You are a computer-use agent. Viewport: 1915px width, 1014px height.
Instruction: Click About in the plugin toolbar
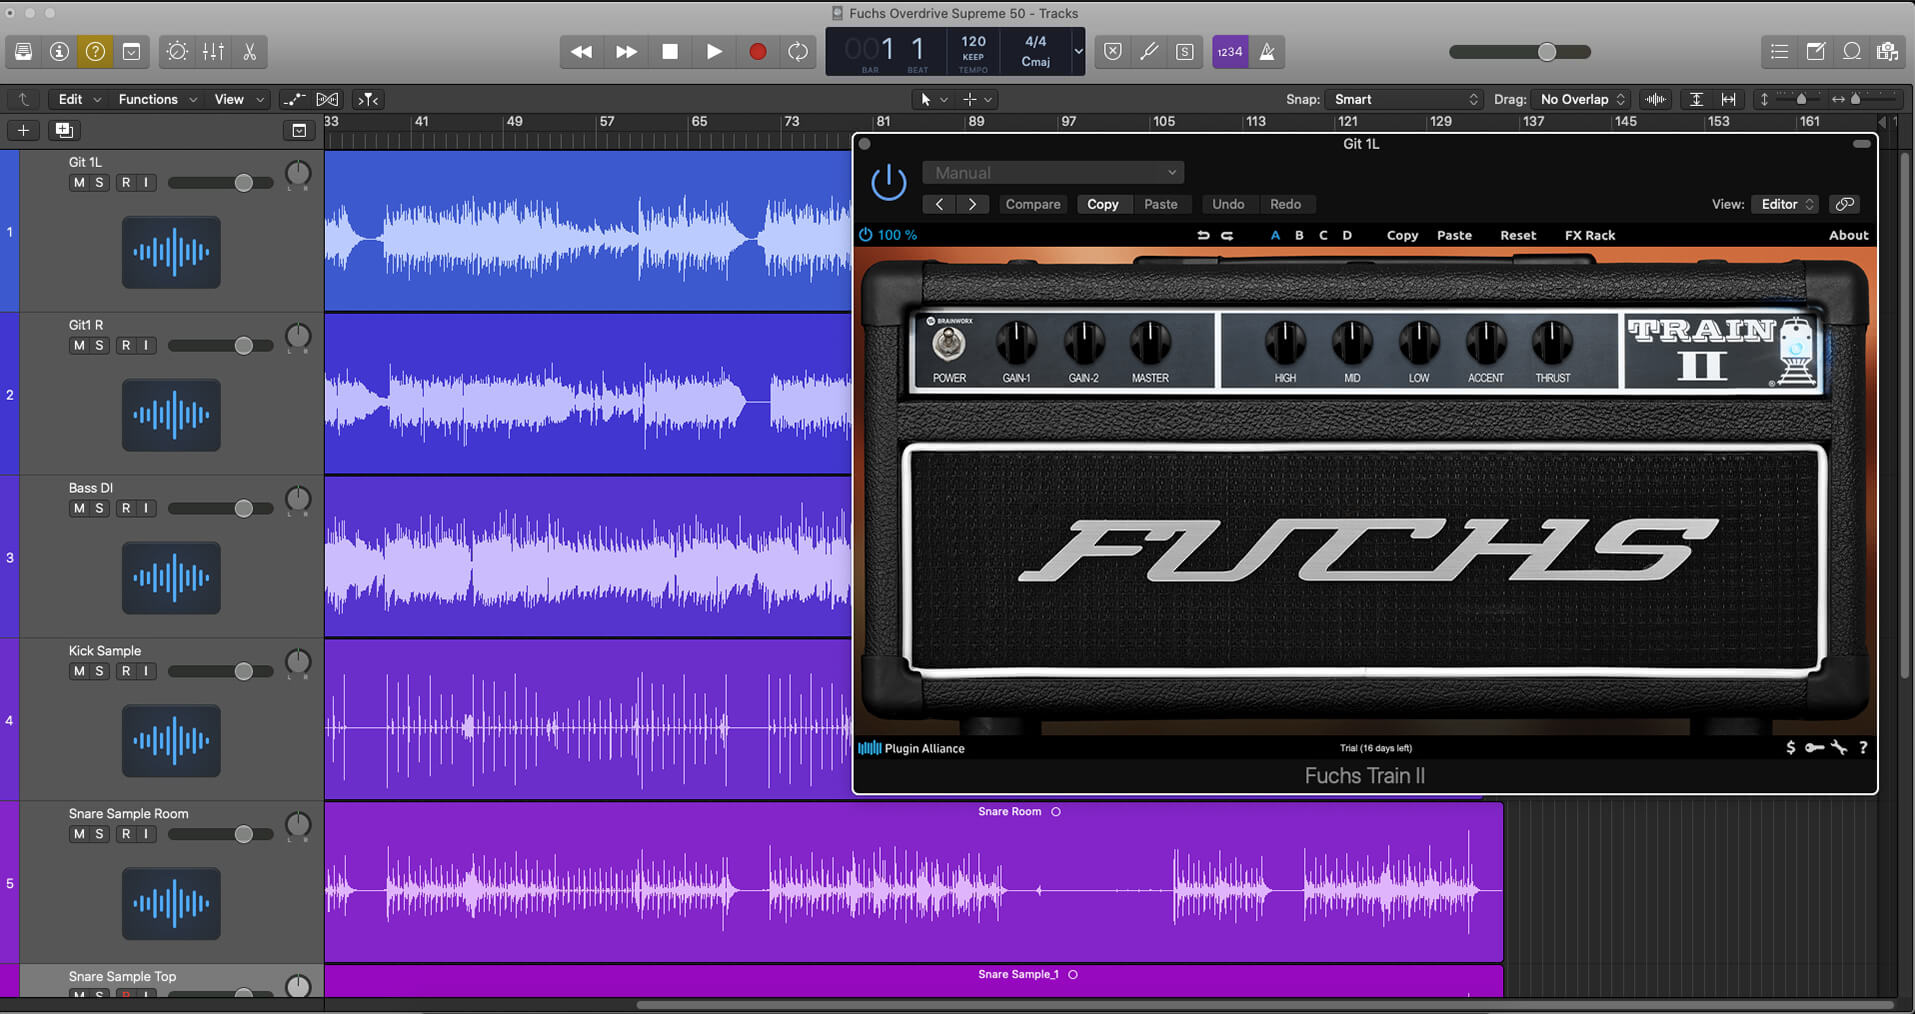click(x=1848, y=236)
